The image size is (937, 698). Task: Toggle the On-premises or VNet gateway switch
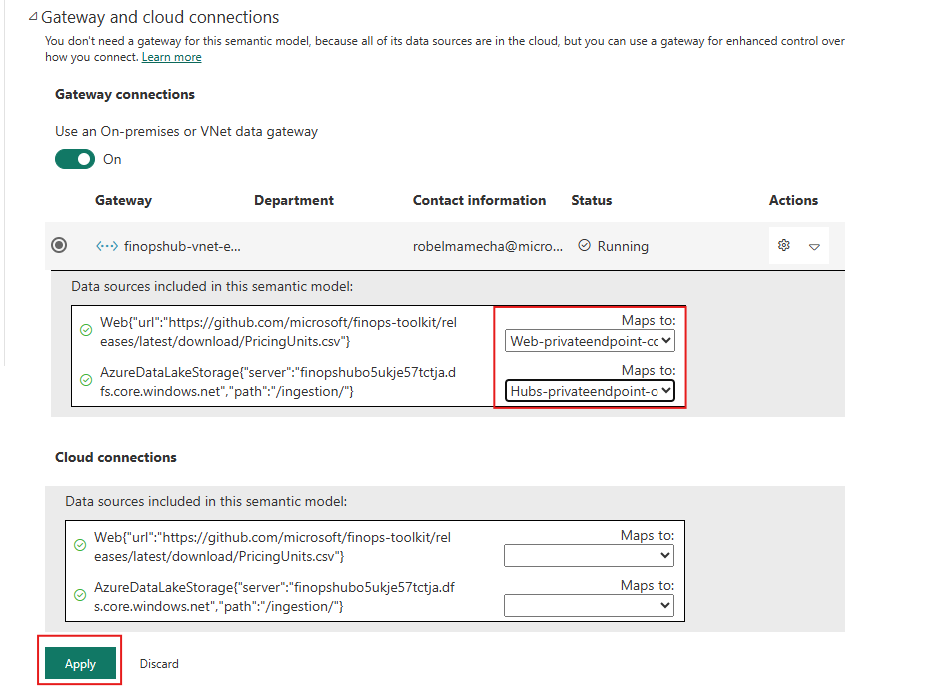coord(75,159)
